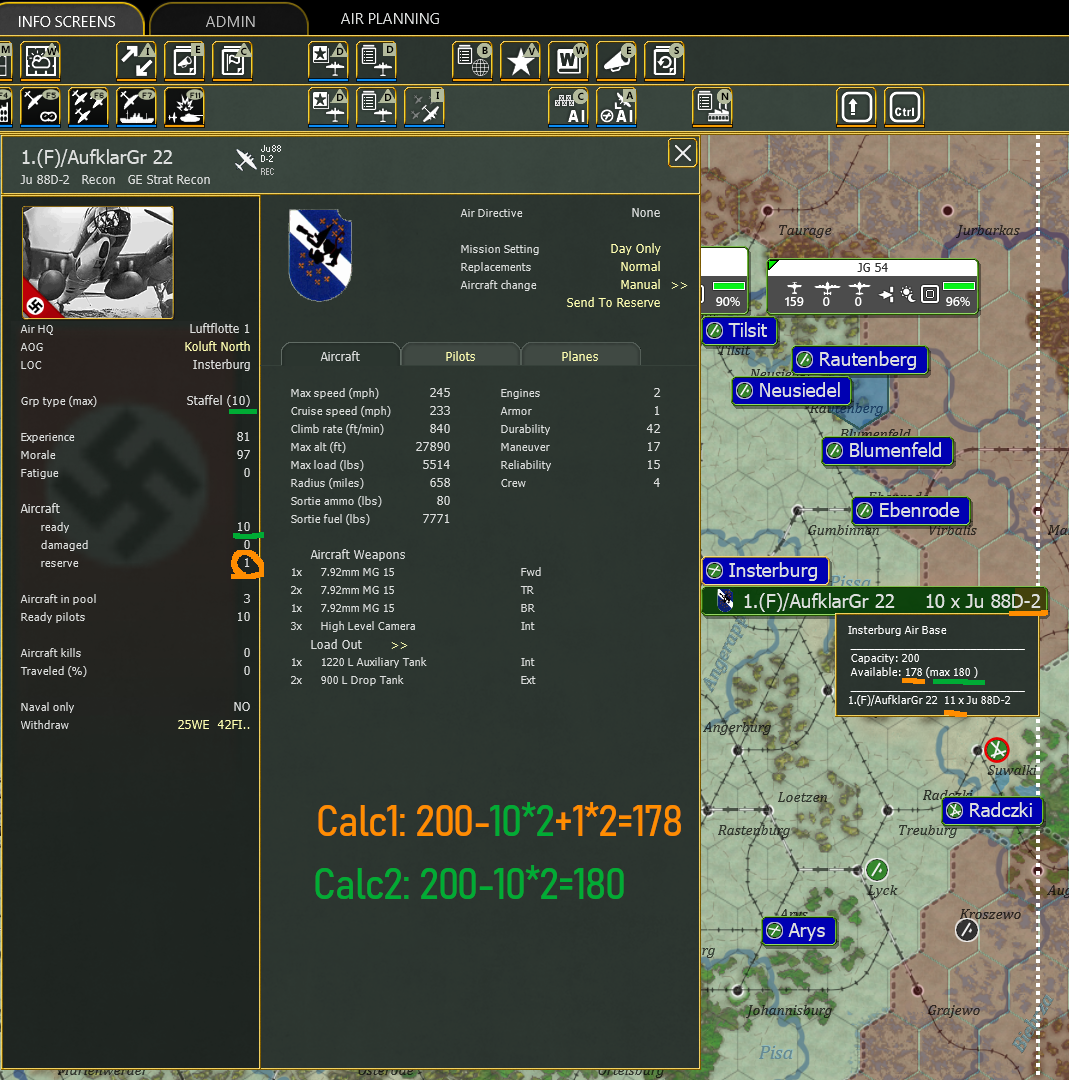Open the AIR PLANNING tab
Image resolution: width=1069 pixels, height=1080 pixels.
pos(390,19)
